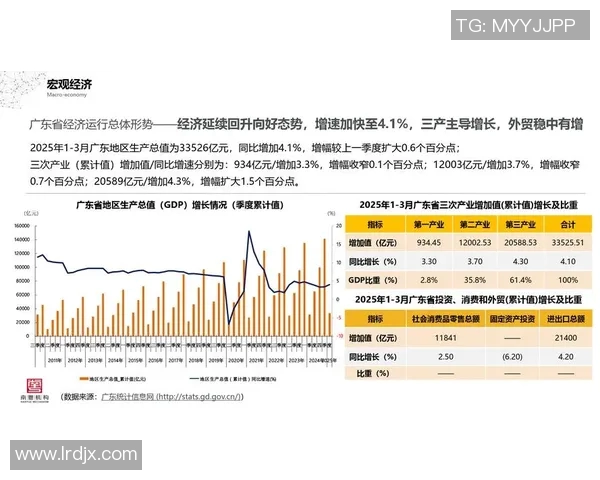Click the 进出口总额 column header
The width and height of the screenshot is (600, 480).
tap(566, 319)
